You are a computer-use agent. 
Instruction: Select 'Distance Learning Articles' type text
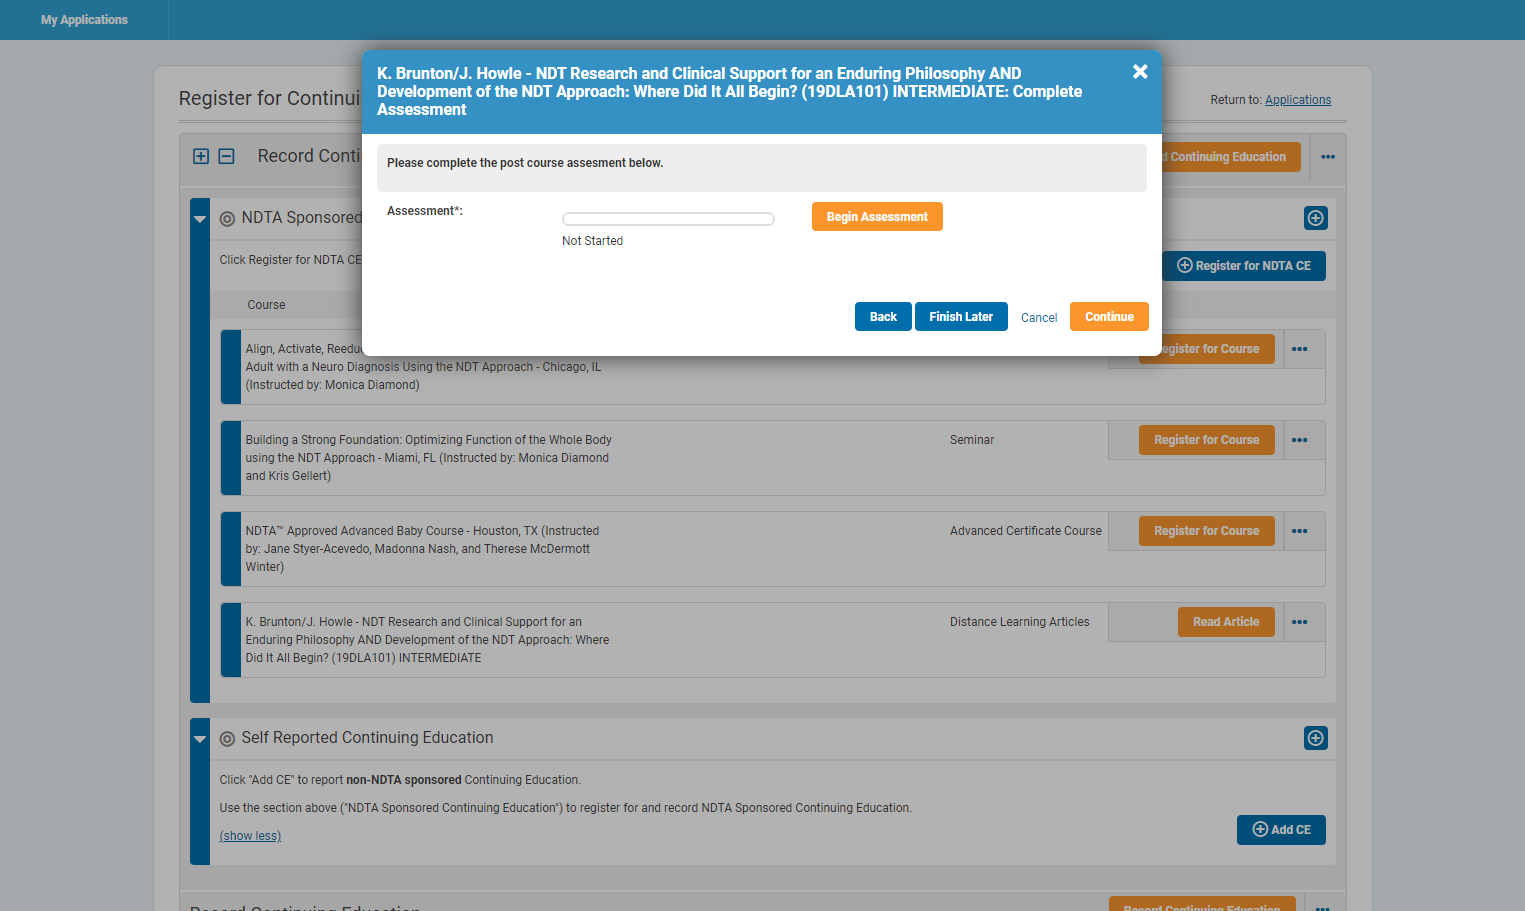tap(1020, 622)
